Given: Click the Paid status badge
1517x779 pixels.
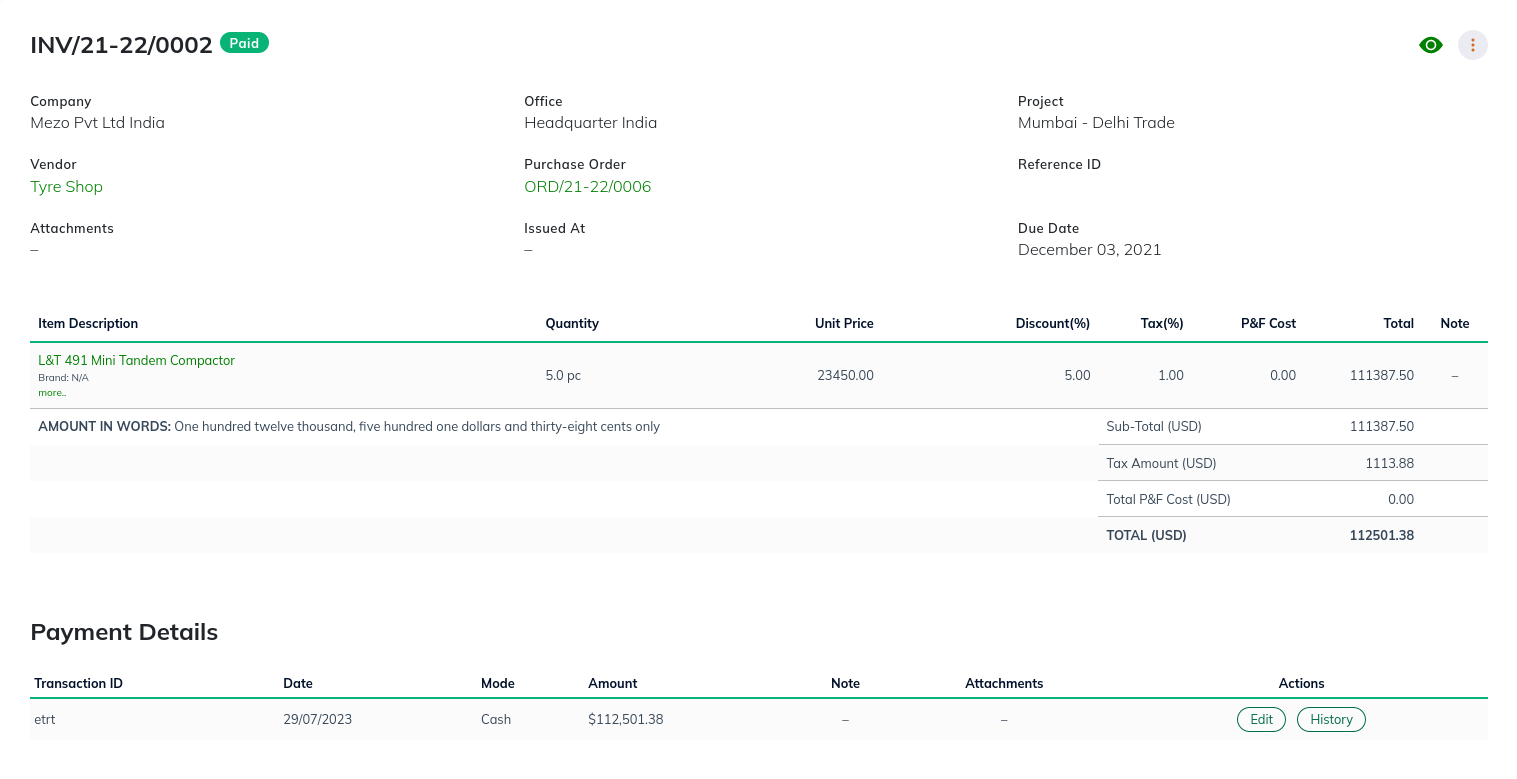Looking at the screenshot, I should click(244, 43).
